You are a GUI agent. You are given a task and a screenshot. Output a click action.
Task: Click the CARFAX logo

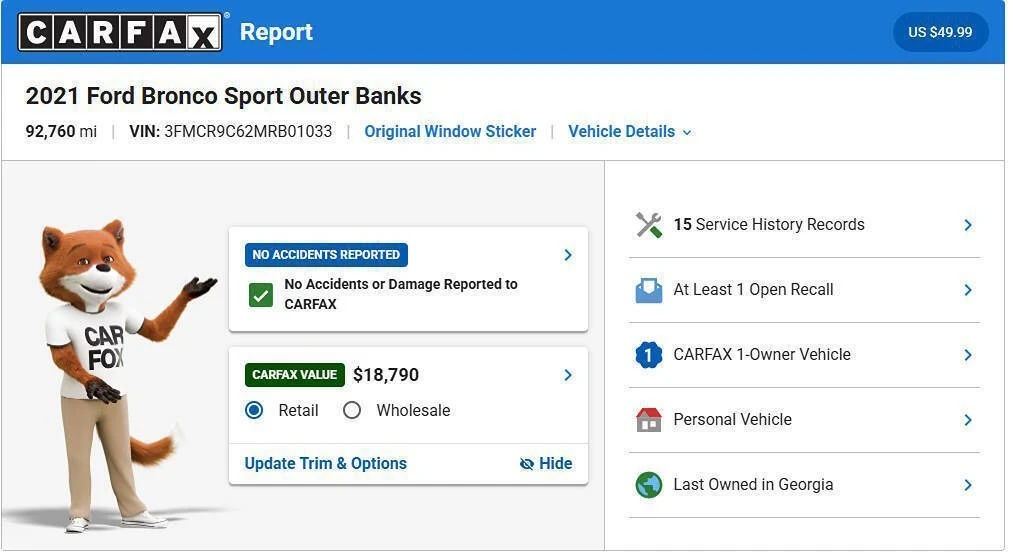(120, 32)
